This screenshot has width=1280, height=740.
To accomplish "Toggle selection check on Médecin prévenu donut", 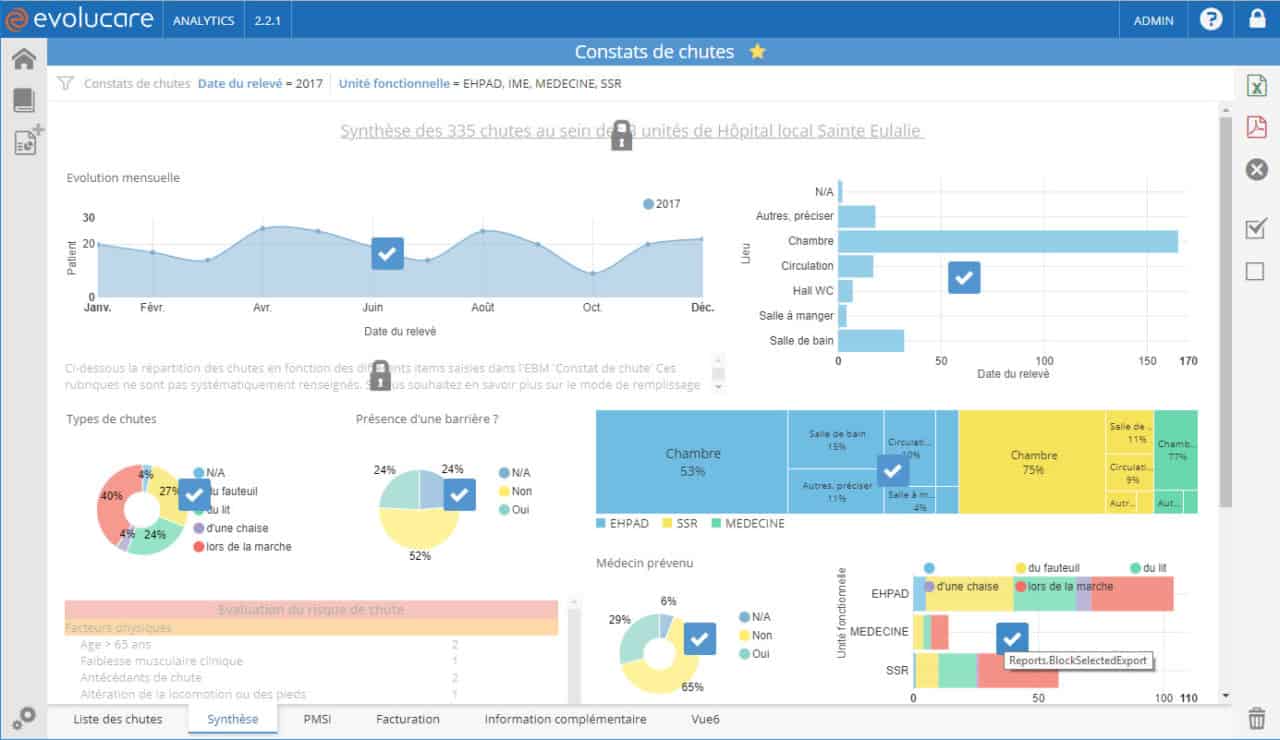I will (x=700, y=638).
